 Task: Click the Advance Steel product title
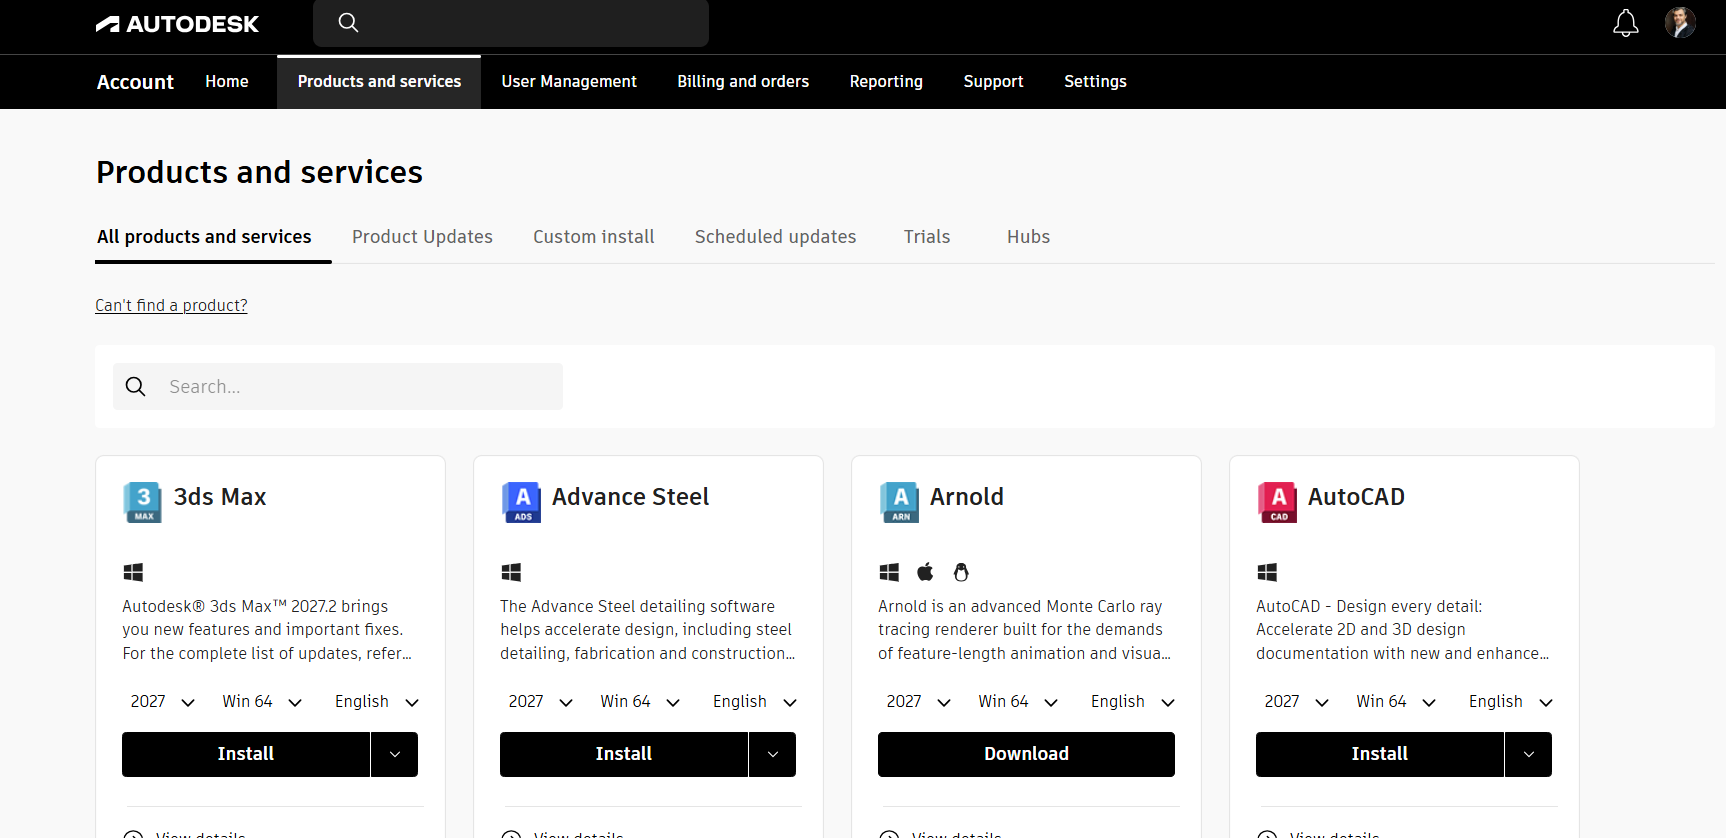pos(630,497)
